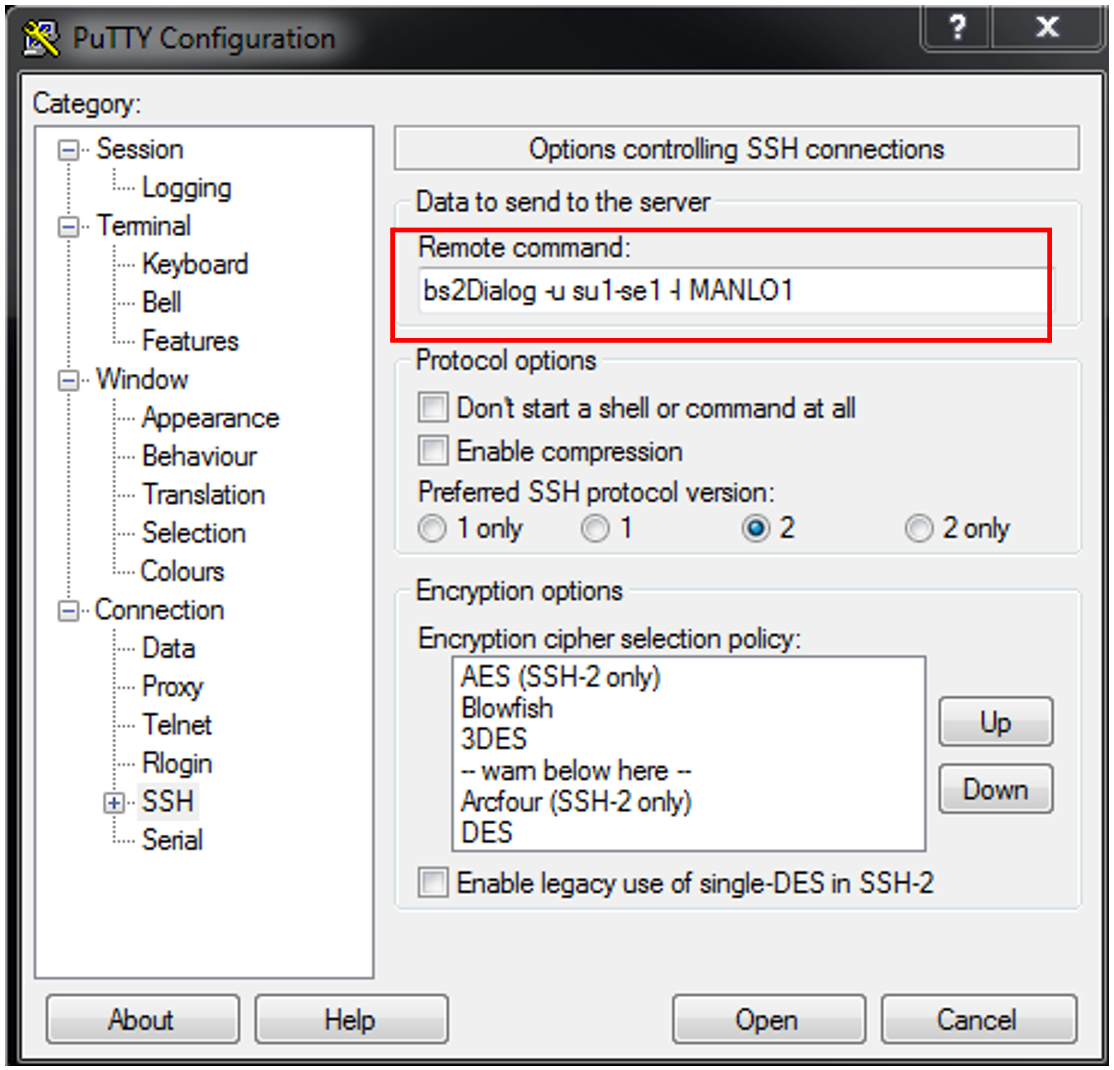Screen dimensions: 1114x1070
Task: Select the SSH category
Action: pyautogui.click(x=168, y=801)
